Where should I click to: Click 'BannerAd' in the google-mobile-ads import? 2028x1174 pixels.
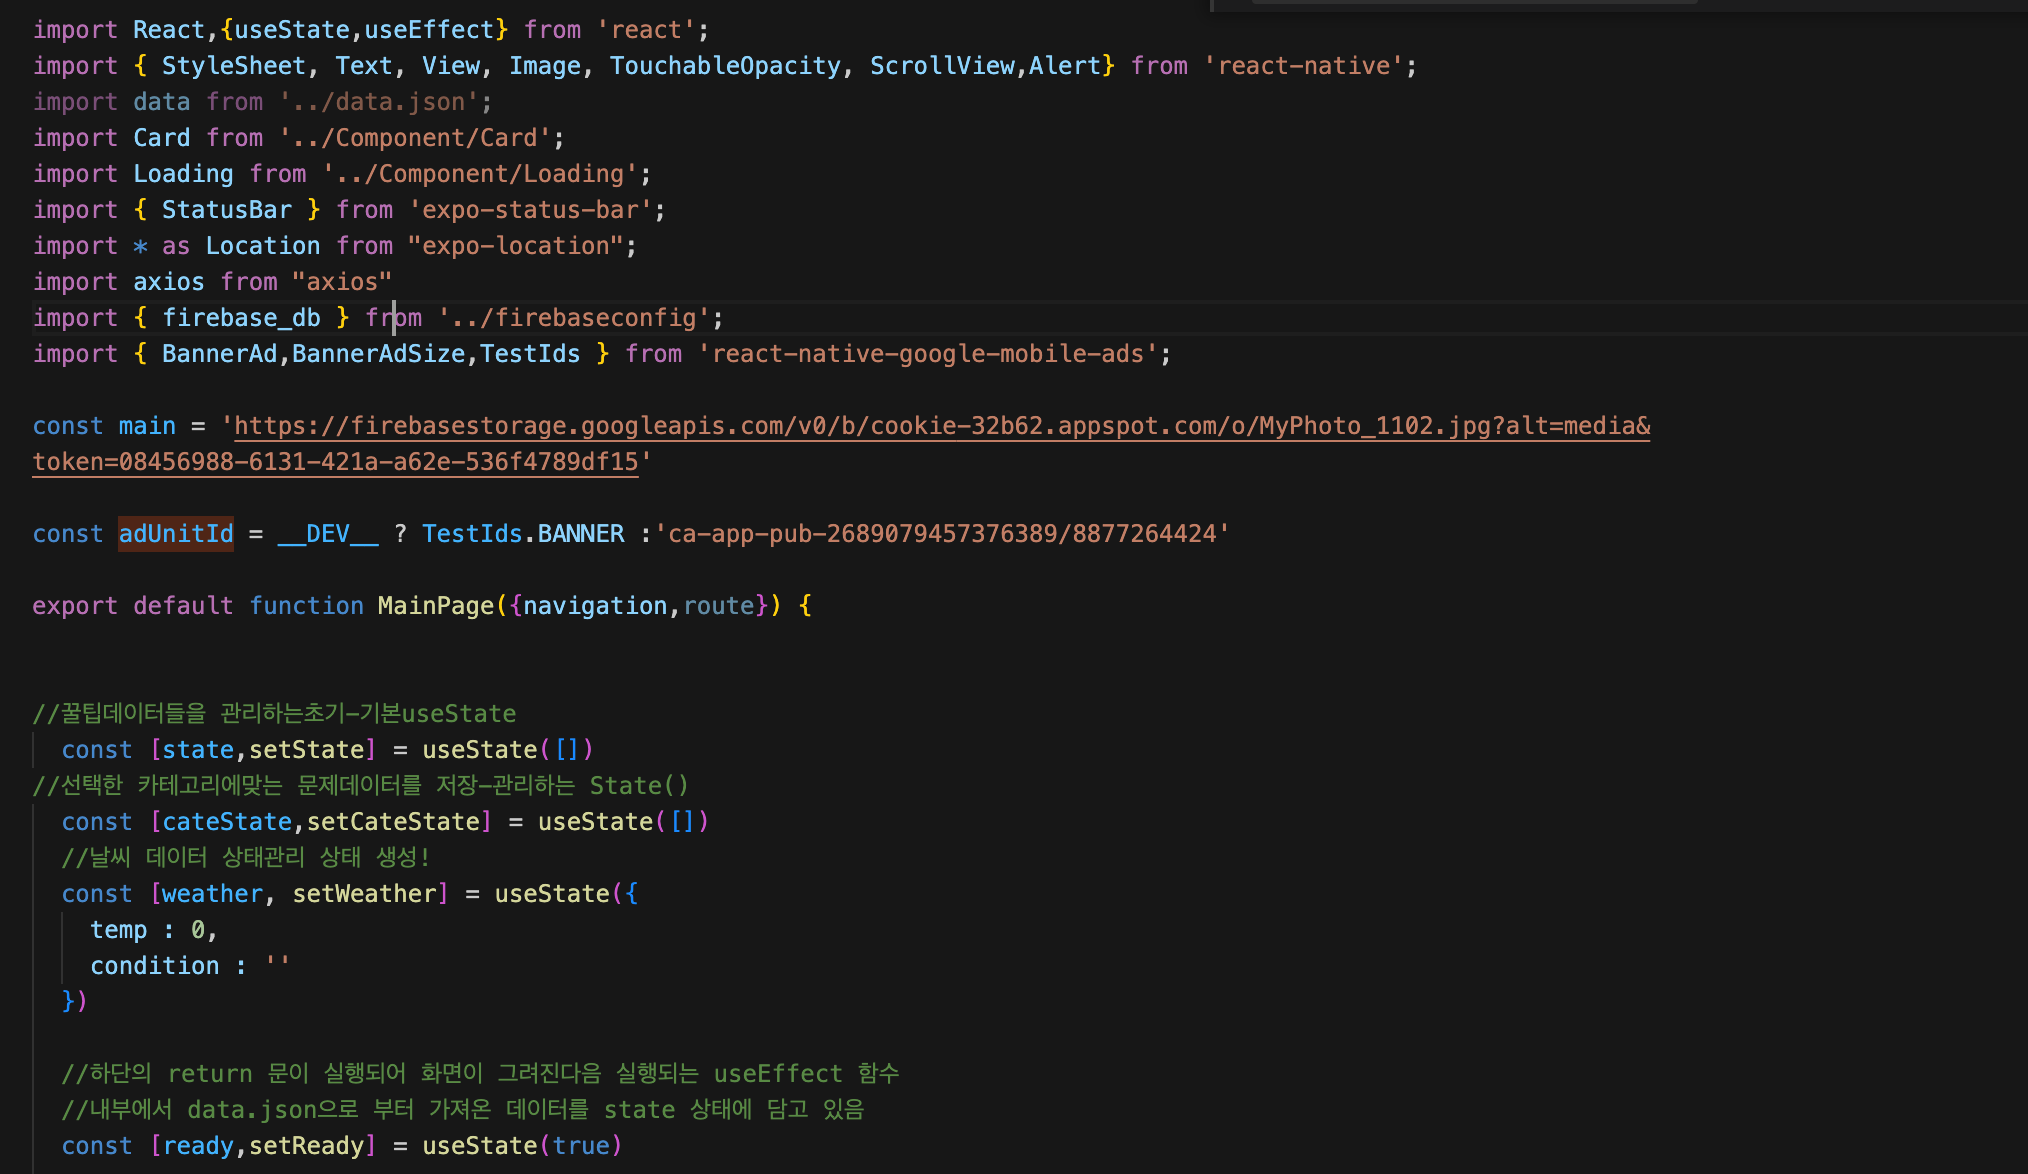220,354
